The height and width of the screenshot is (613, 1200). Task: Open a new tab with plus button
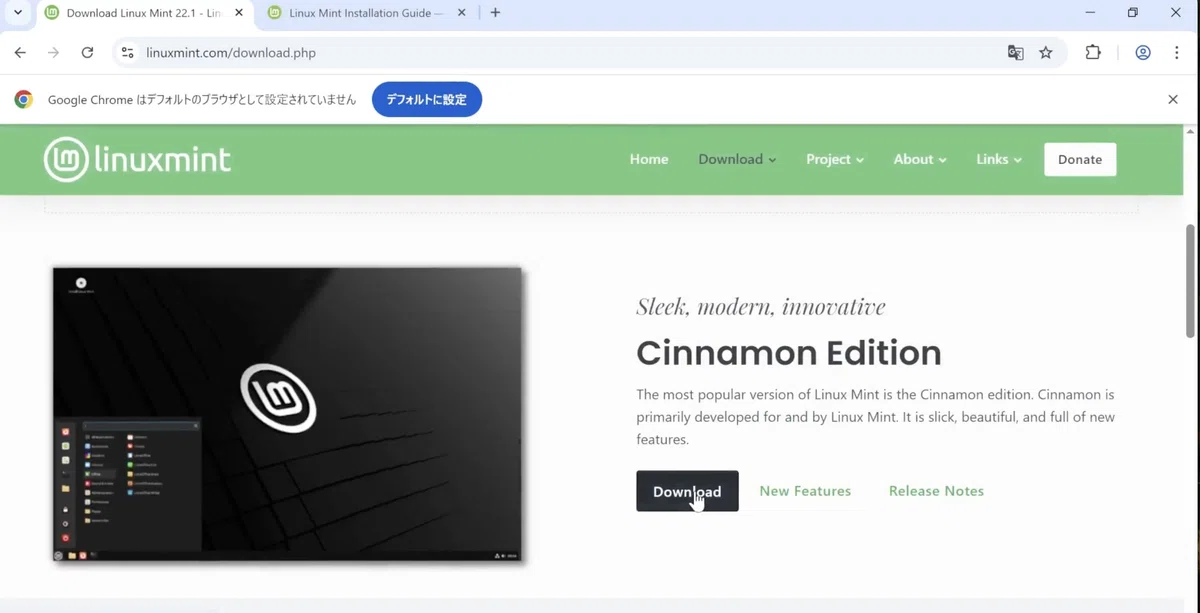click(x=495, y=13)
